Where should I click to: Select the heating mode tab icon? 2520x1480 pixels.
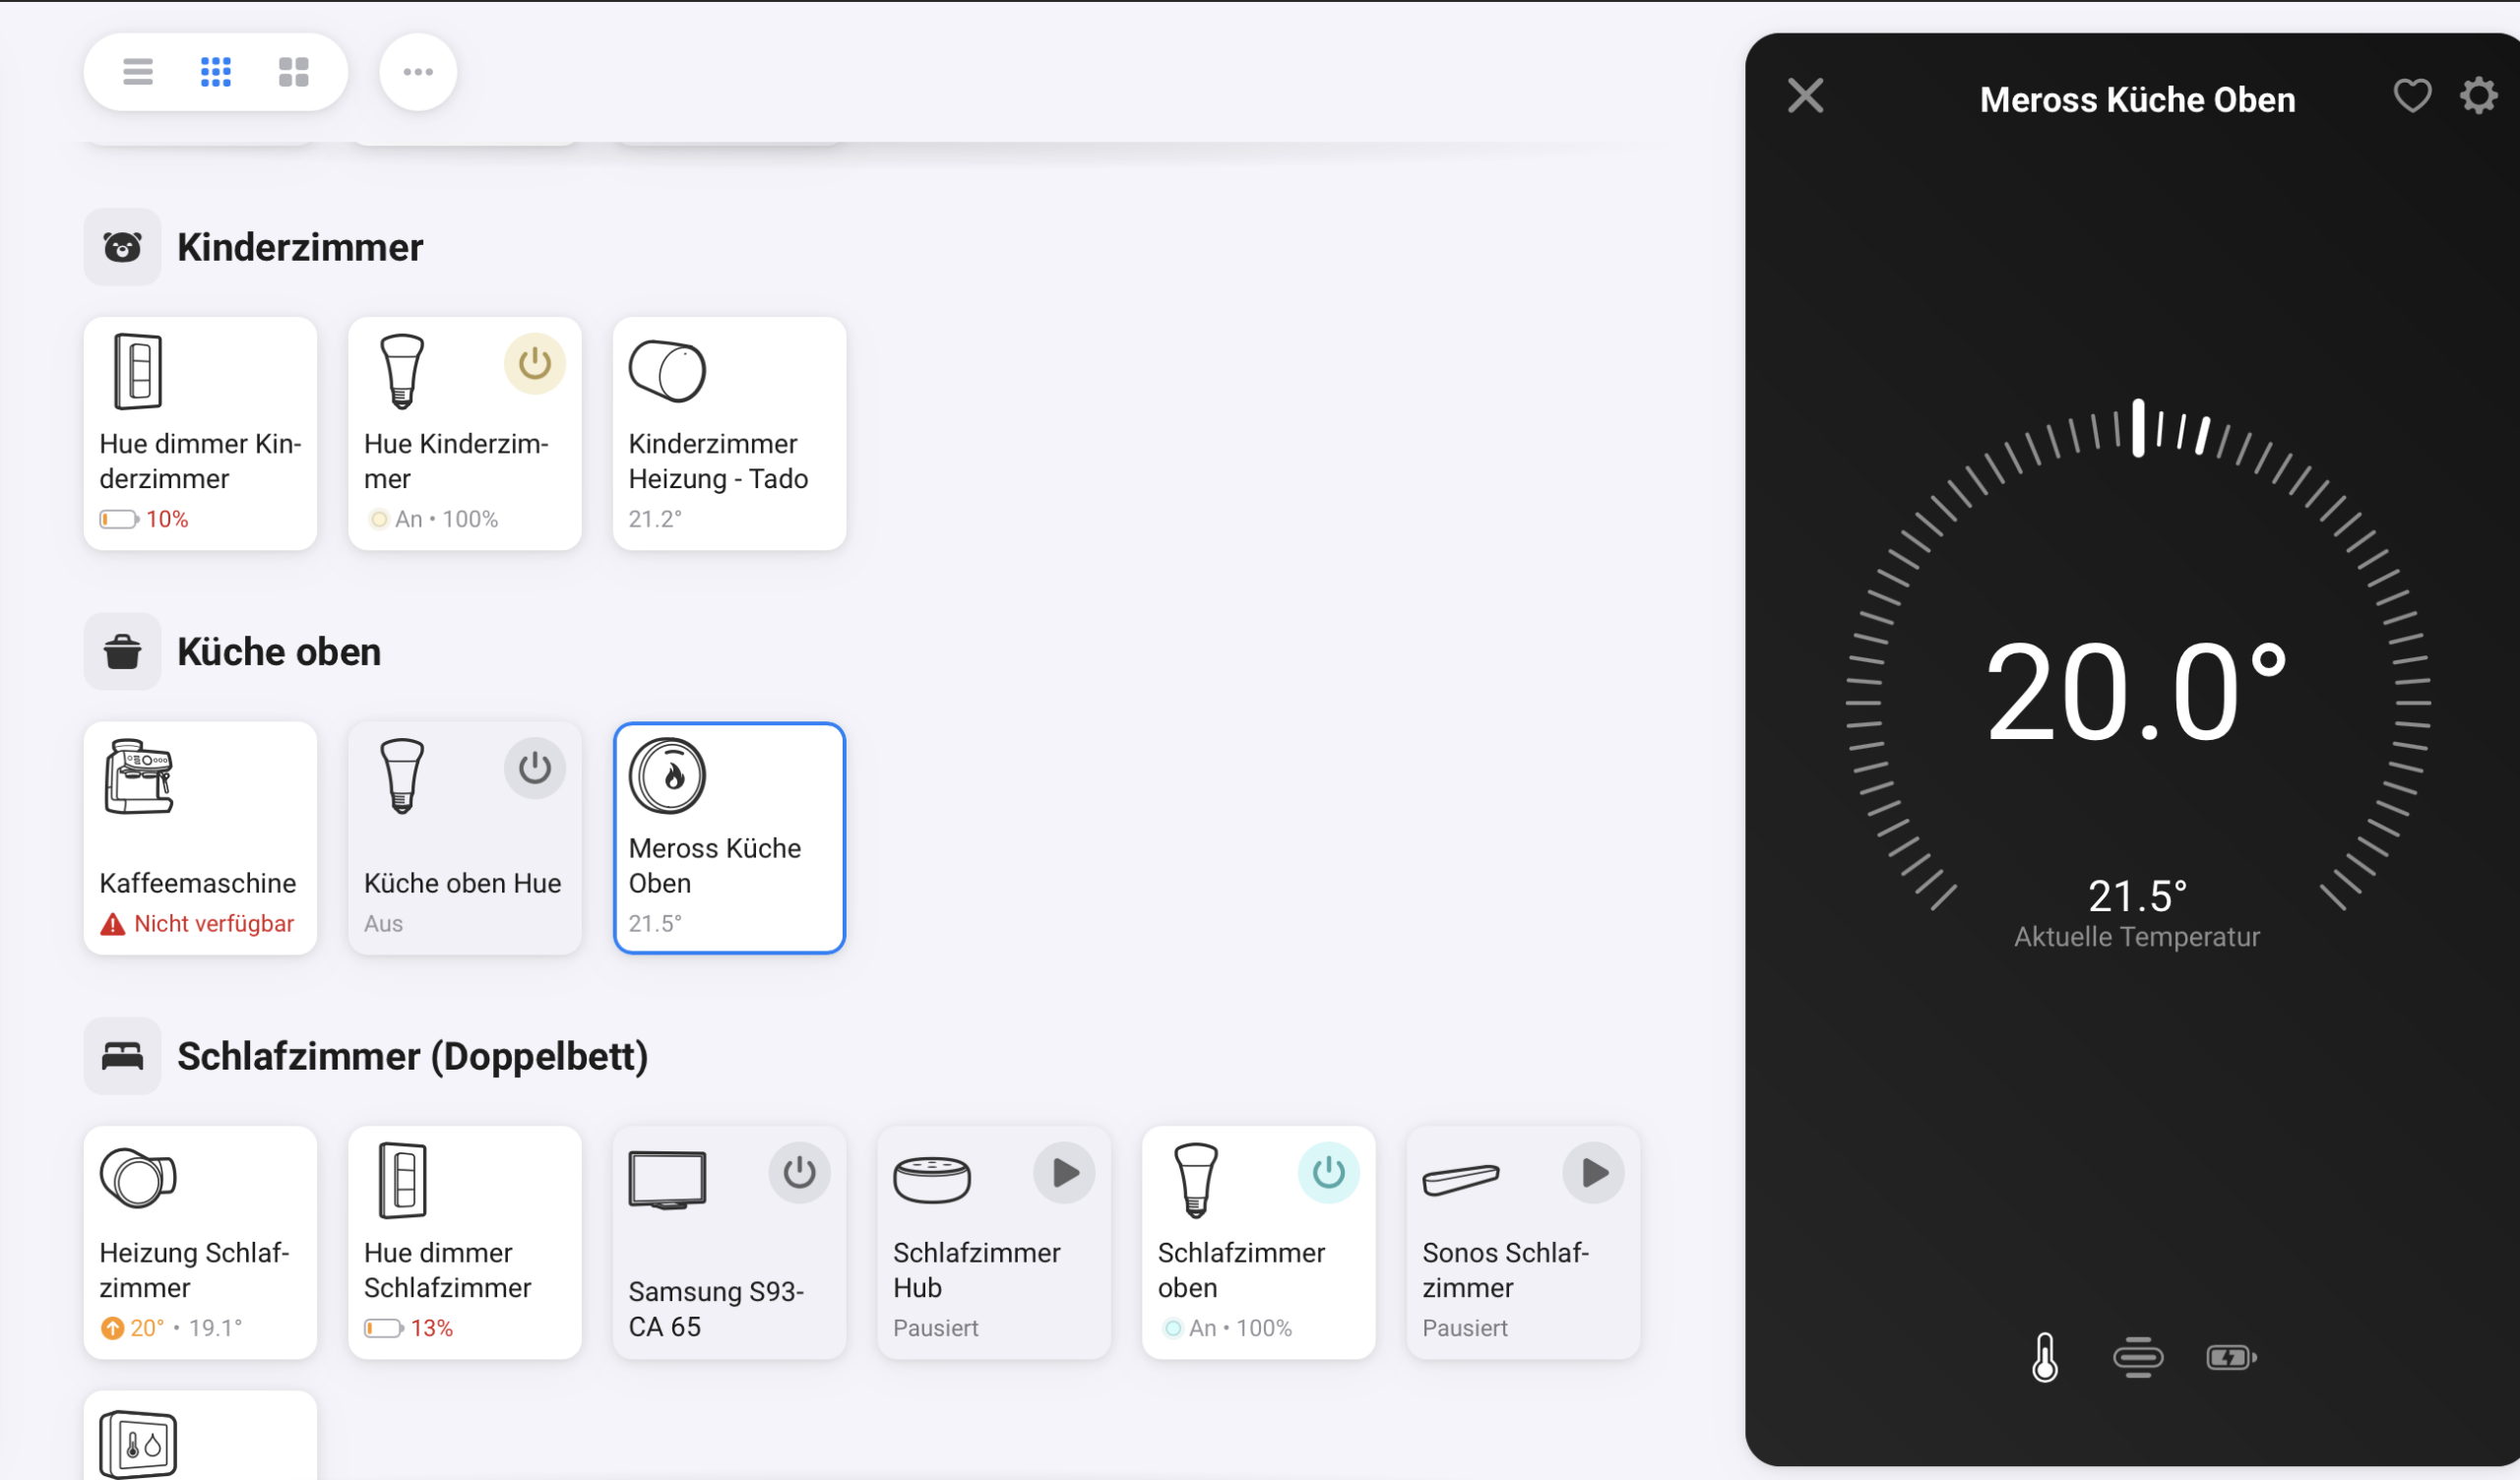point(2138,1357)
